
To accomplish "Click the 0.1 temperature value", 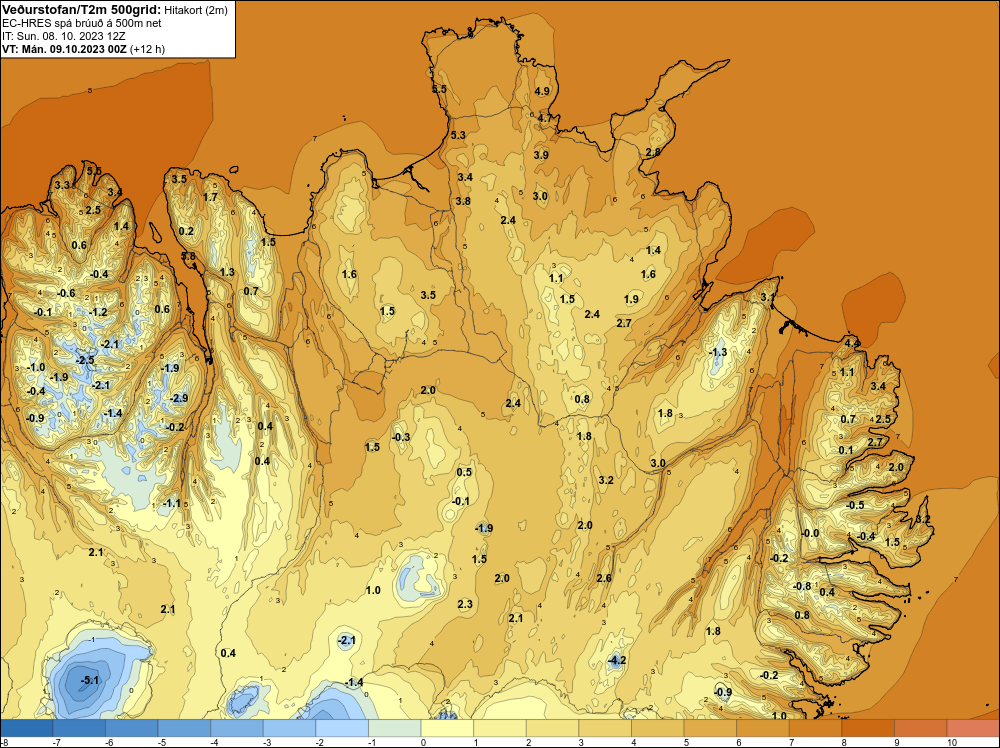I will click(846, 450).
